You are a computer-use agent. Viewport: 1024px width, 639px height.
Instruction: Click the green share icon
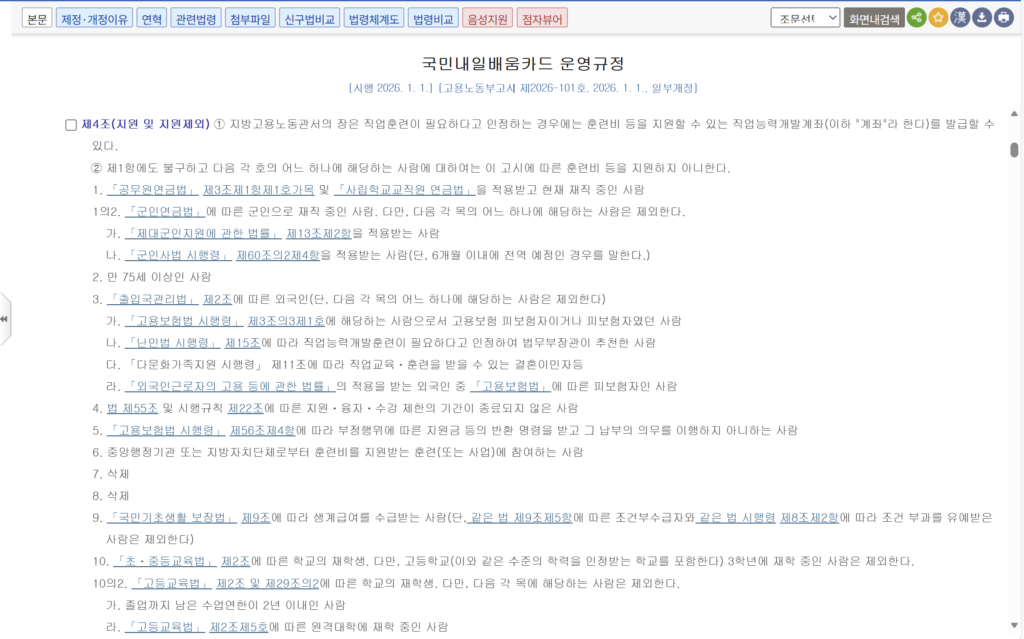(x=916, y=17)
